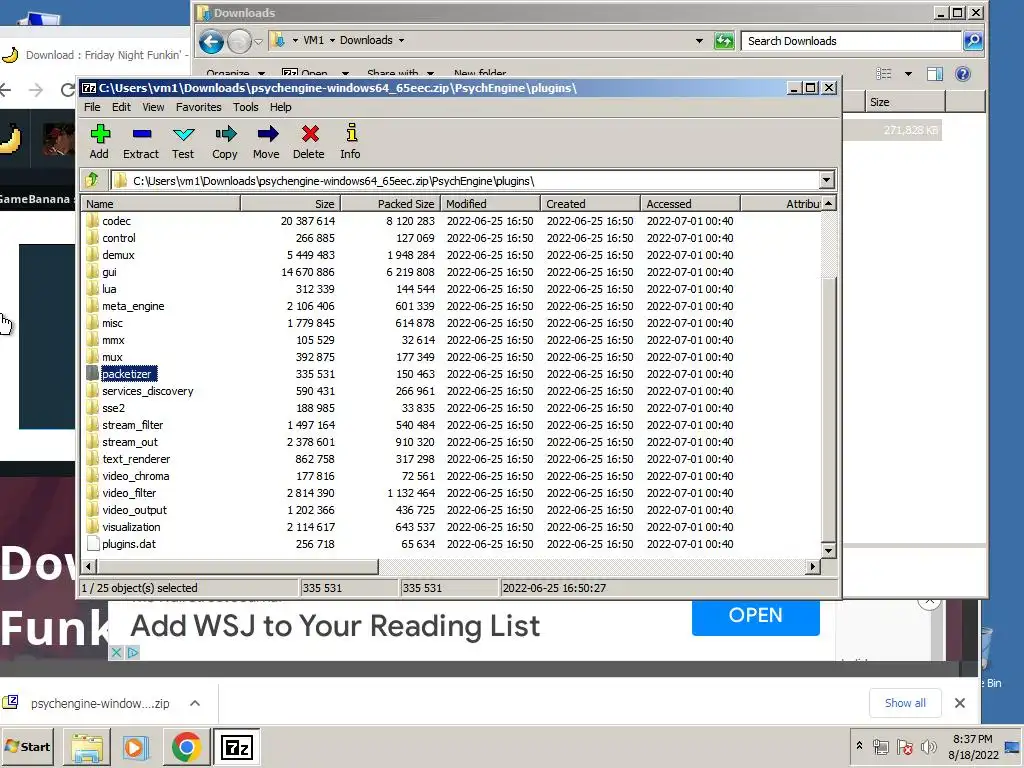The height and width of the screenshot is (768, 1024).
Task: Click the Search Downloads field
Action: tap(852, 40)
